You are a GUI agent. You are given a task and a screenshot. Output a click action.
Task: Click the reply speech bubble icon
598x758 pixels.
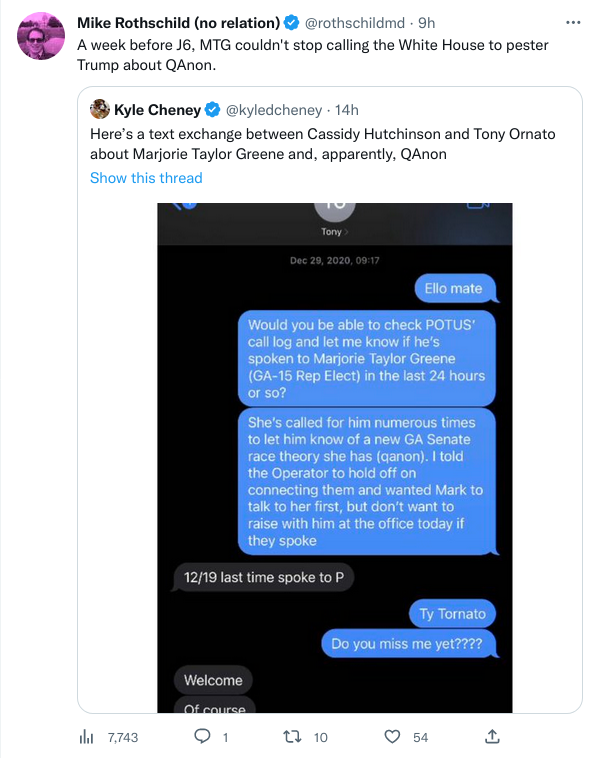pos(202,736)
